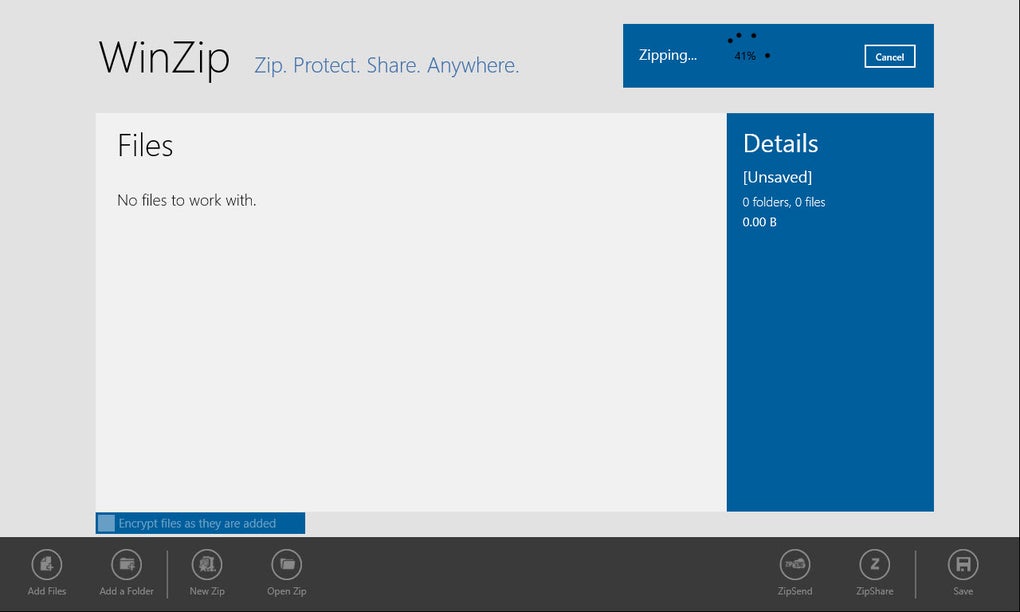Click the 0.00 B size value

click(x=759, y=222)
